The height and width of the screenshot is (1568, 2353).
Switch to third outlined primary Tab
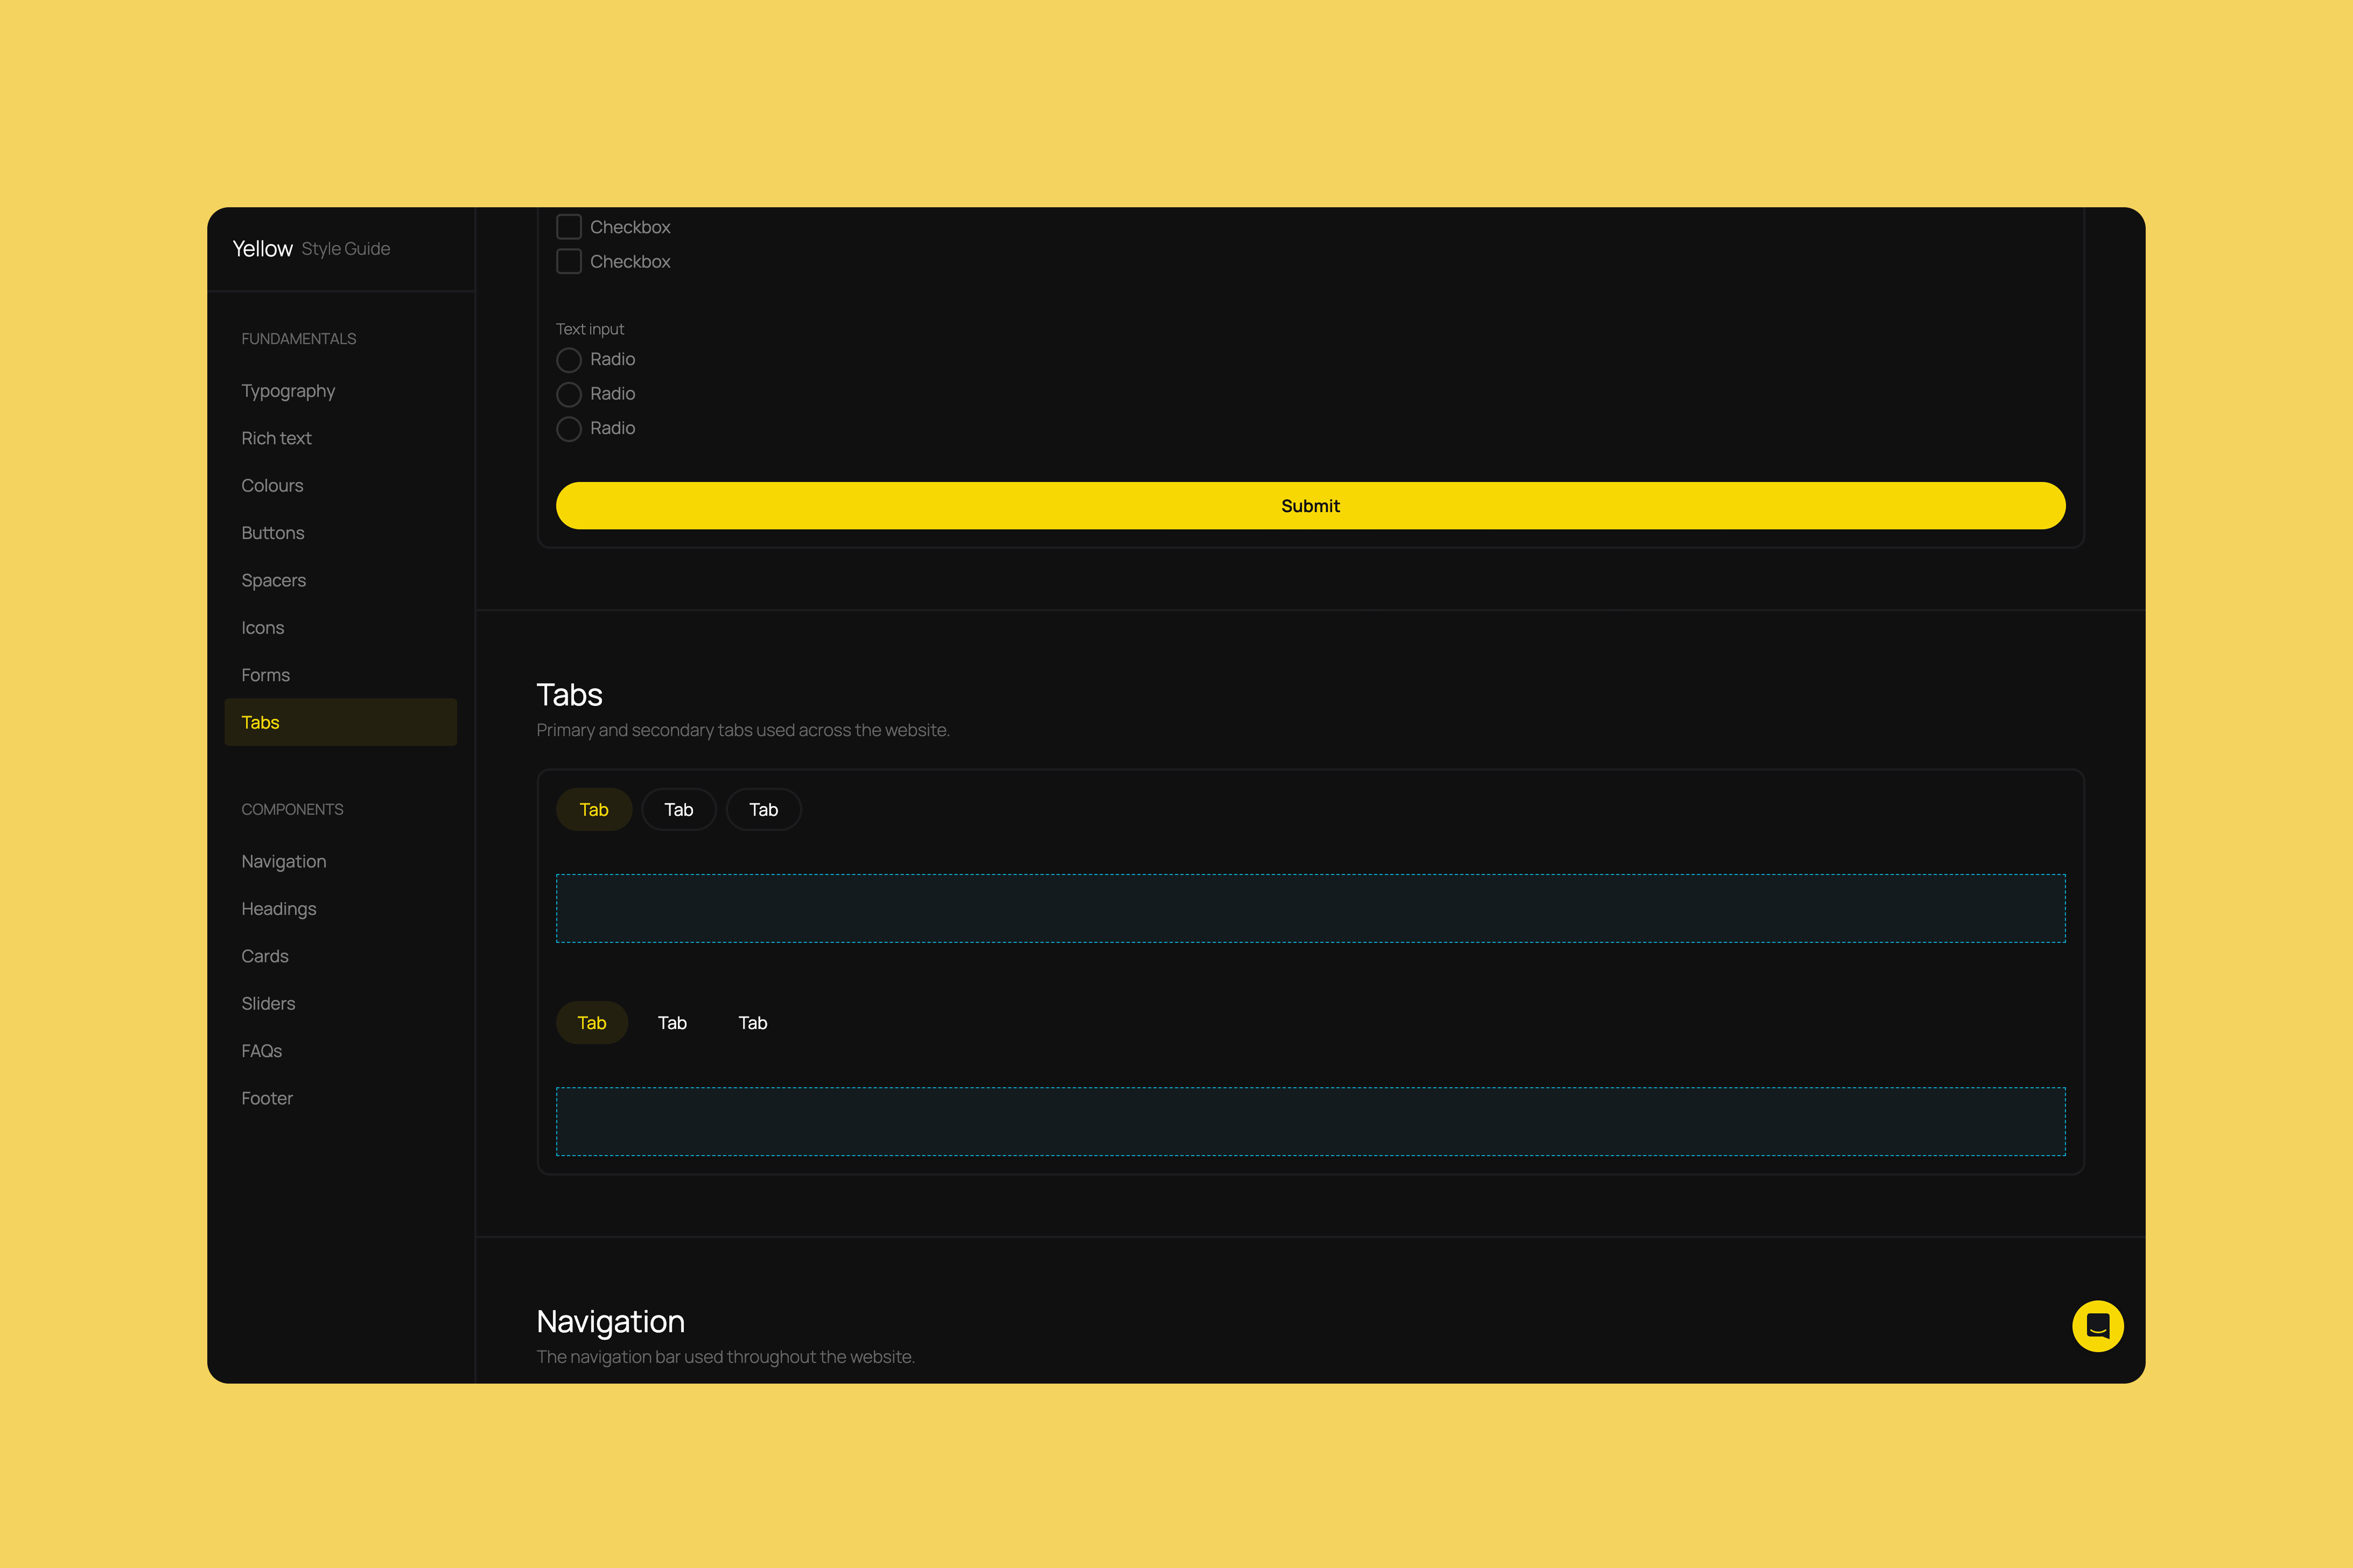coord(764,810)
